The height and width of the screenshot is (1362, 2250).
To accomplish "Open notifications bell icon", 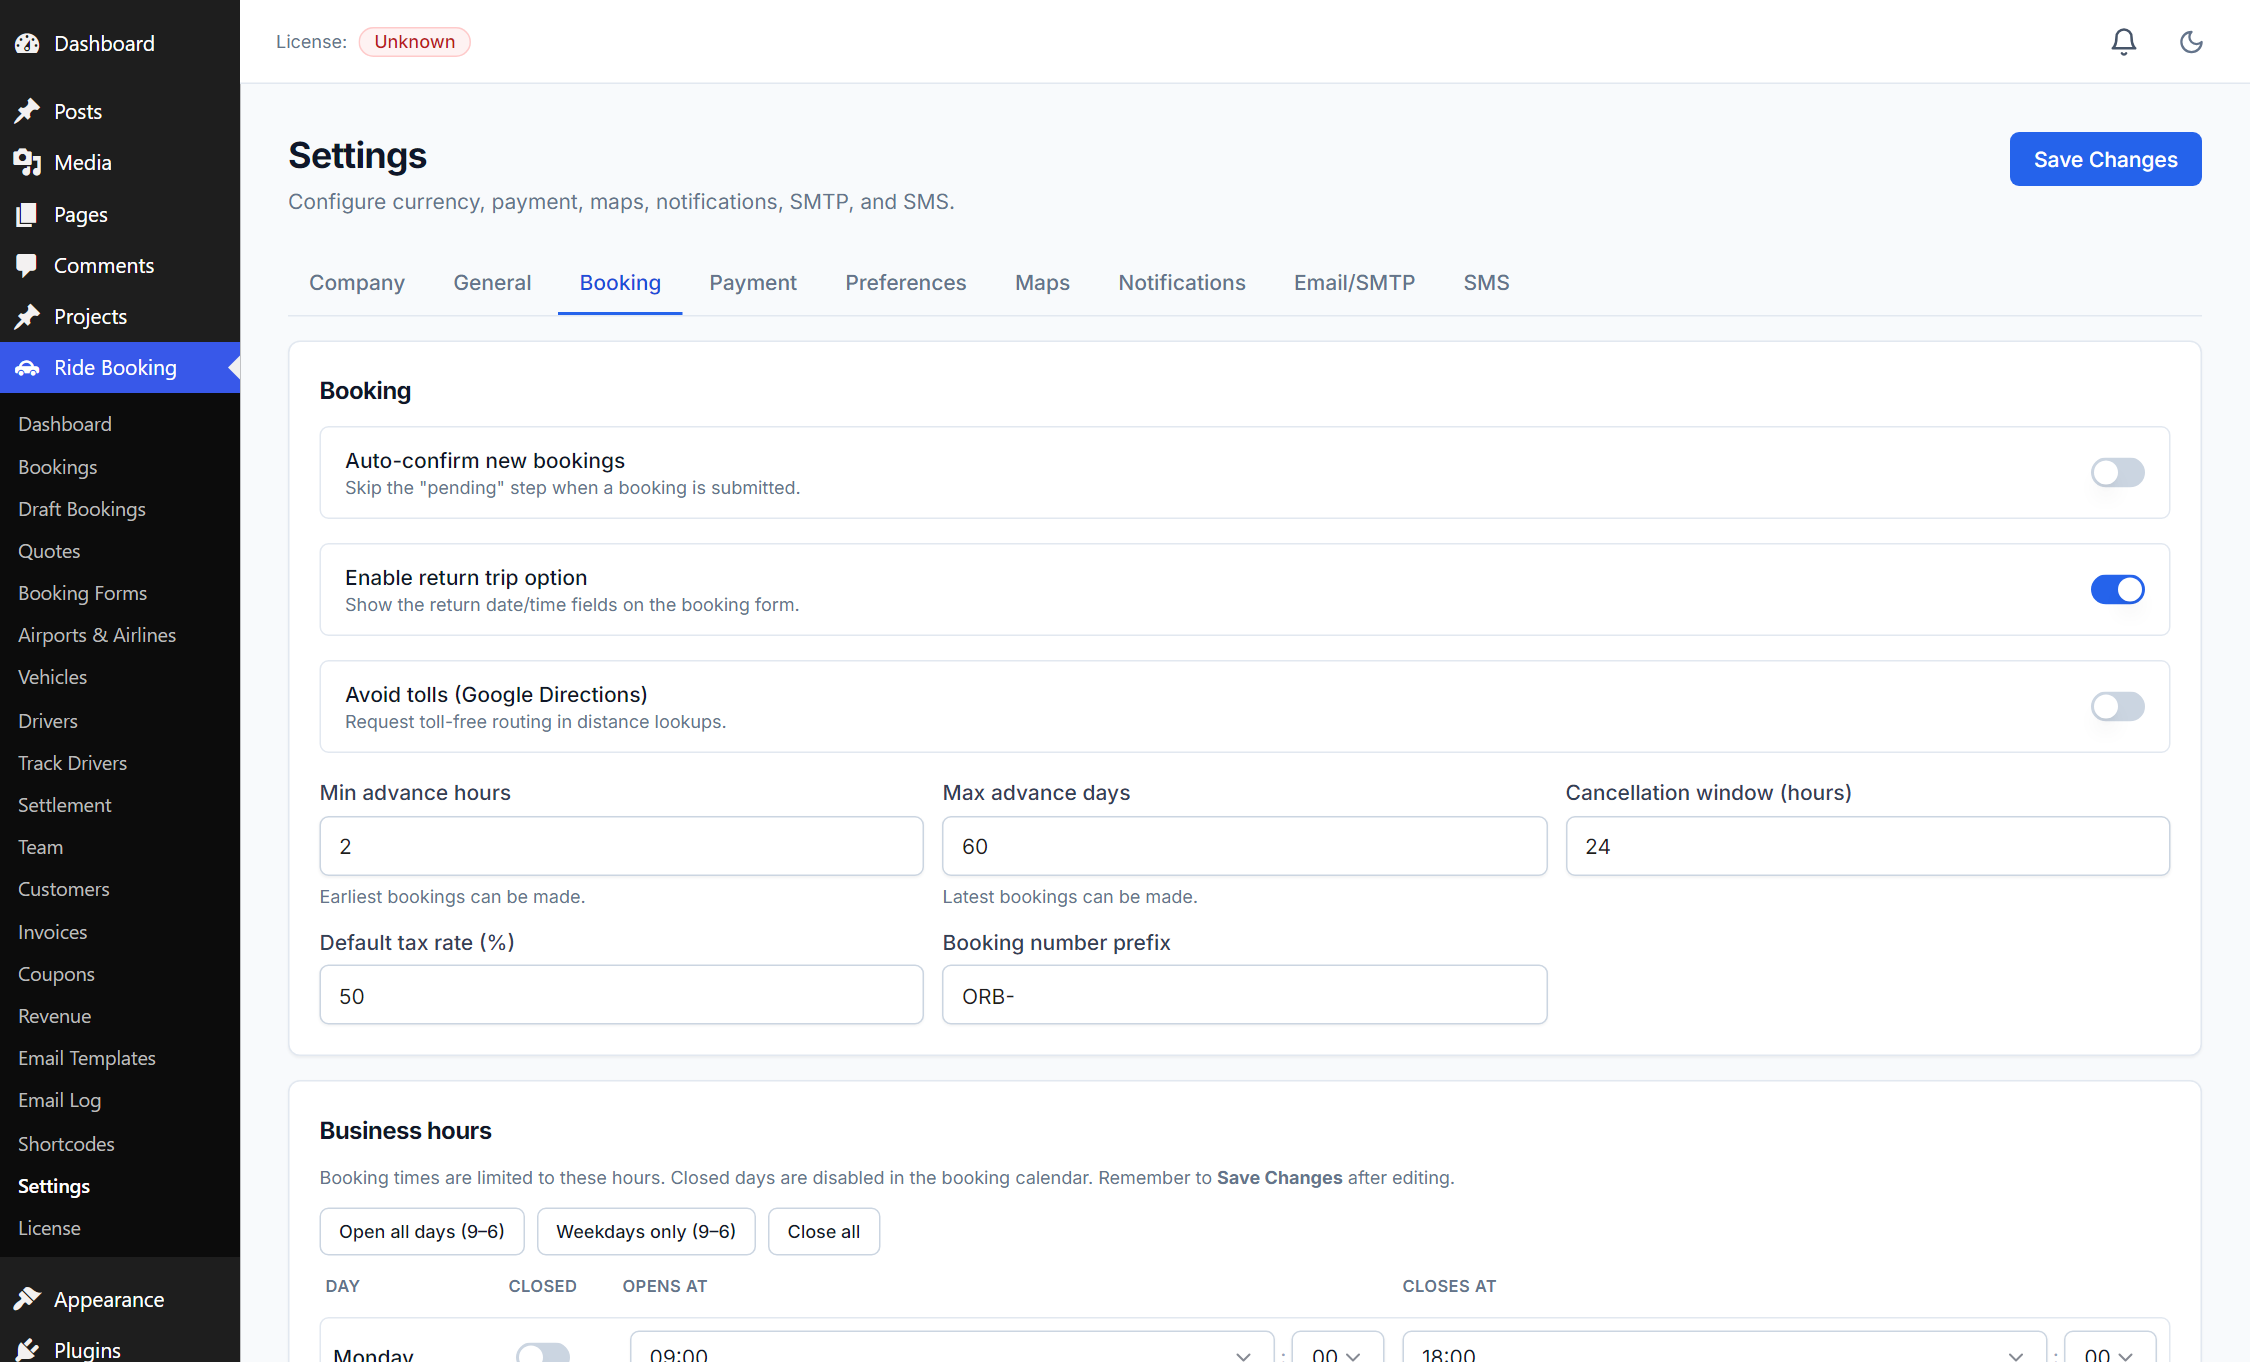I will [2124, 42].
